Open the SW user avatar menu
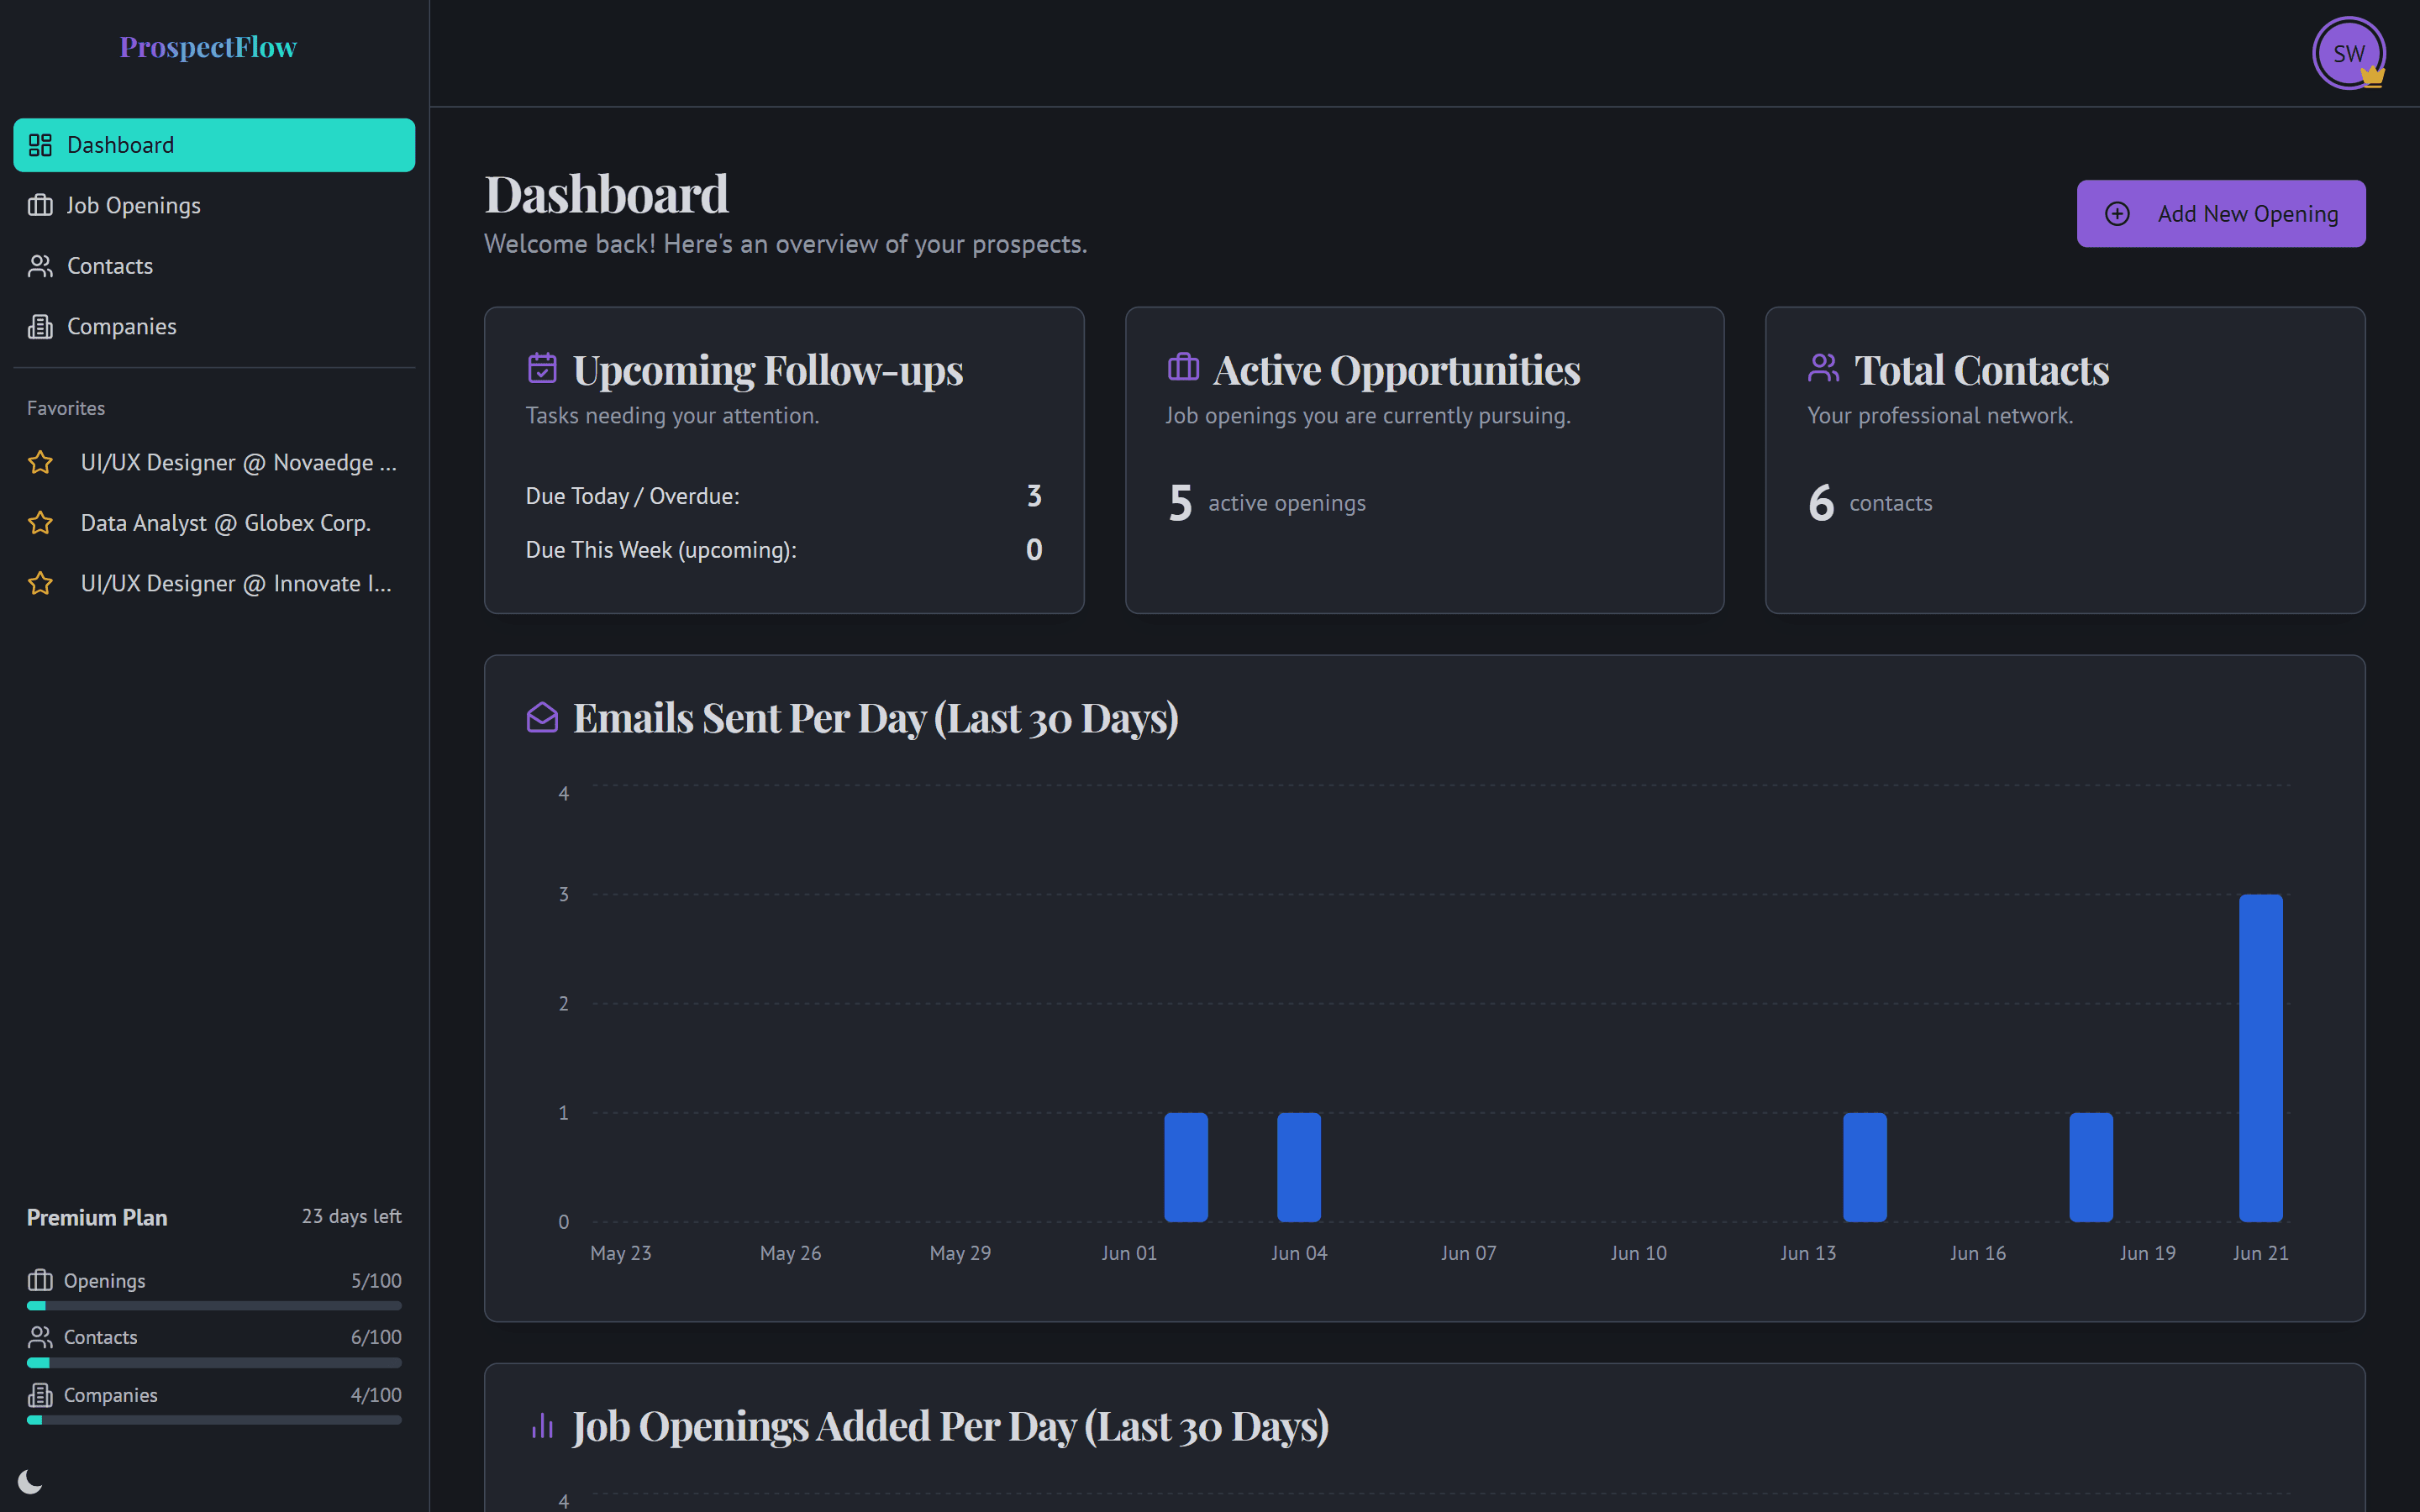2420x1512 pixels. click(2348, 53)
